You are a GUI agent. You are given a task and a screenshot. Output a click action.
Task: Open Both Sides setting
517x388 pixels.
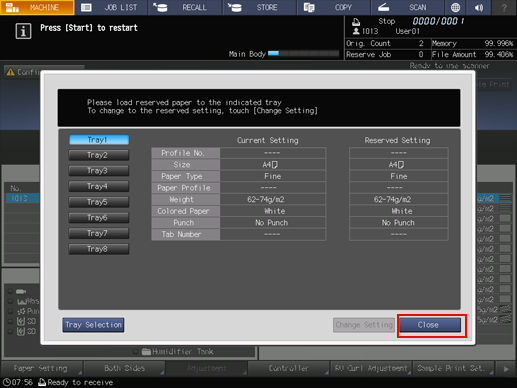pos(124,368)
